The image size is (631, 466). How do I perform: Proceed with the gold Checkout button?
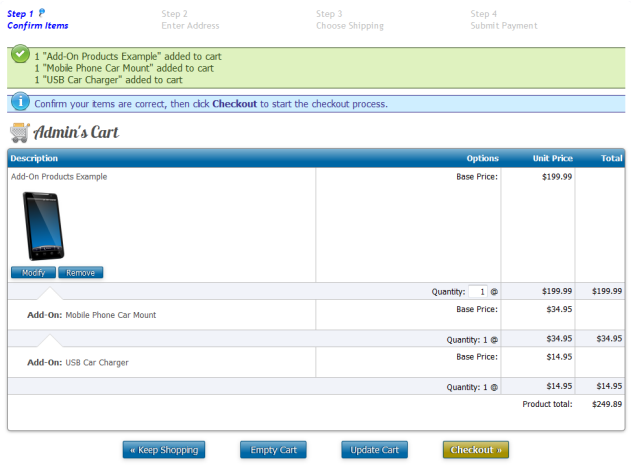[475, 450]
